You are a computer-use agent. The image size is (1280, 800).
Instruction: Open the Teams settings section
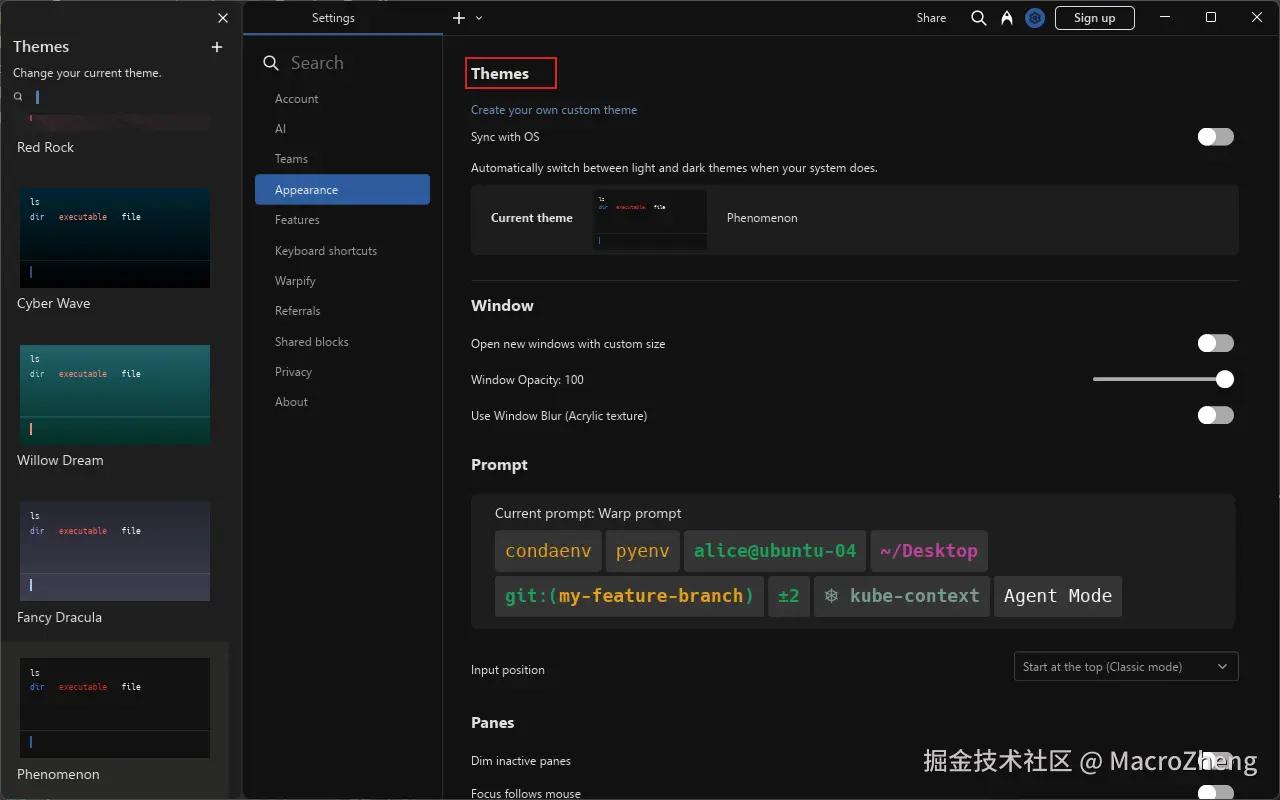coord(291,159)
